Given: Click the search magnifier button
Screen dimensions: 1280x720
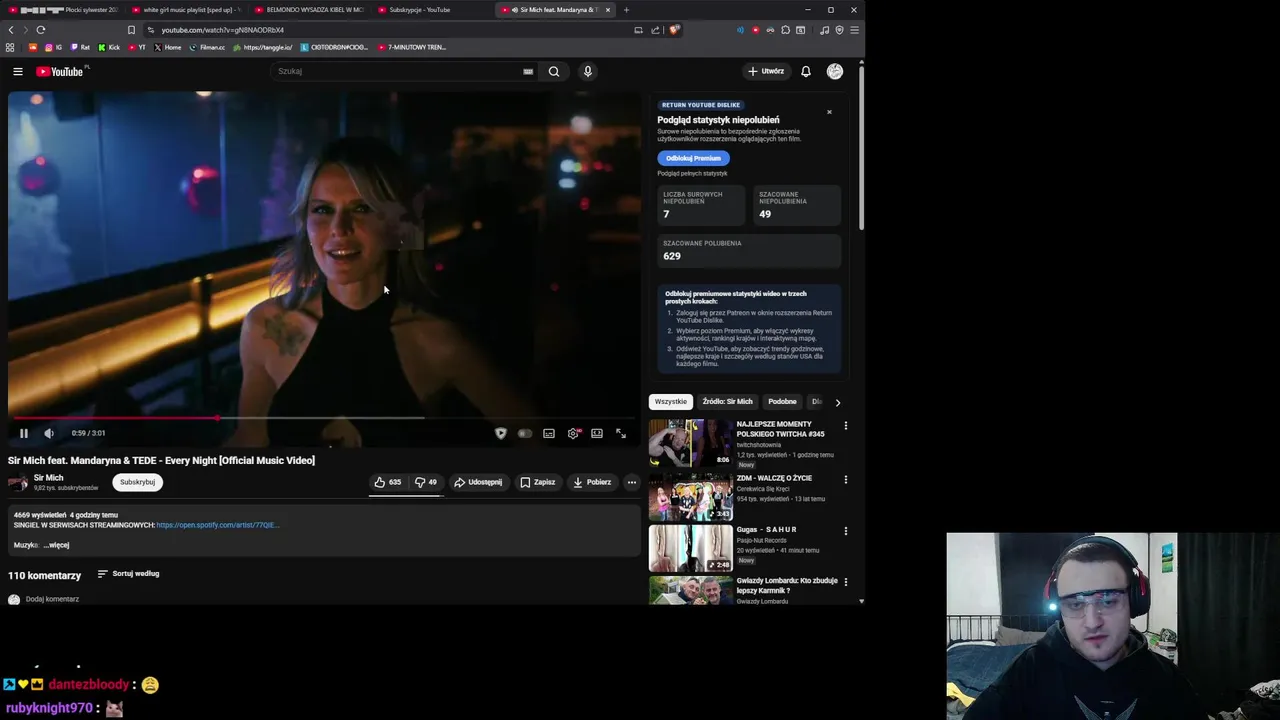Looking at the screenshot, I should pyautogui.click(x=554, y=71).
